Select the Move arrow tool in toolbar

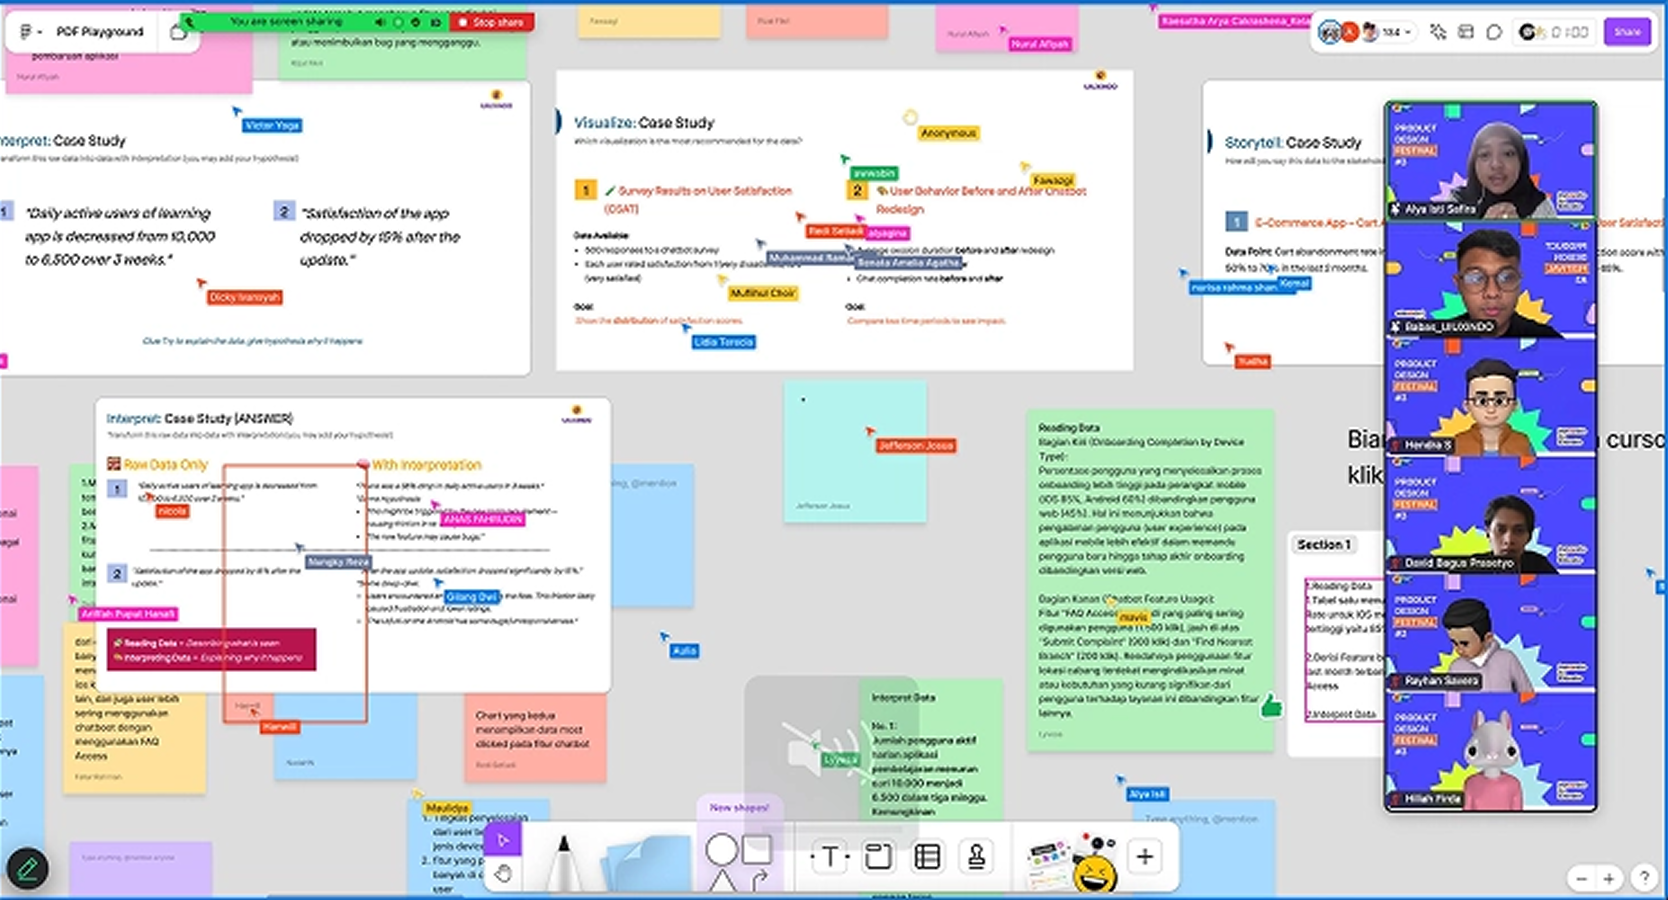point(502,840)
